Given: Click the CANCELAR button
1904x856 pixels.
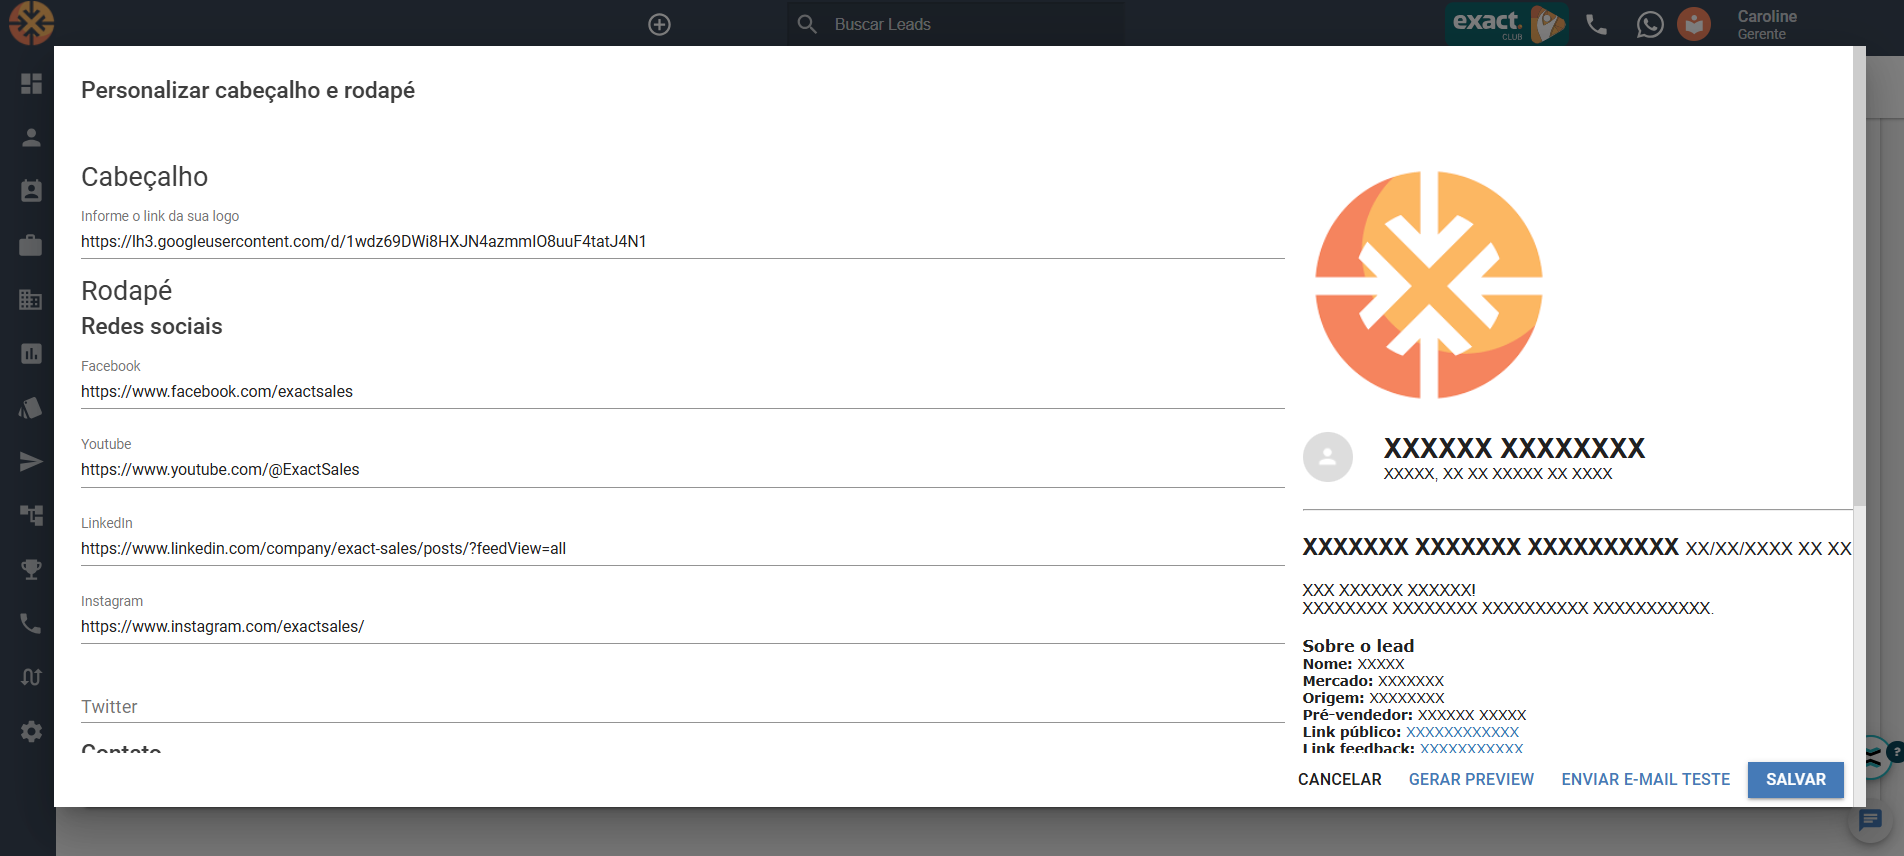Looking at the screenshot, I should pos(1340,779).
